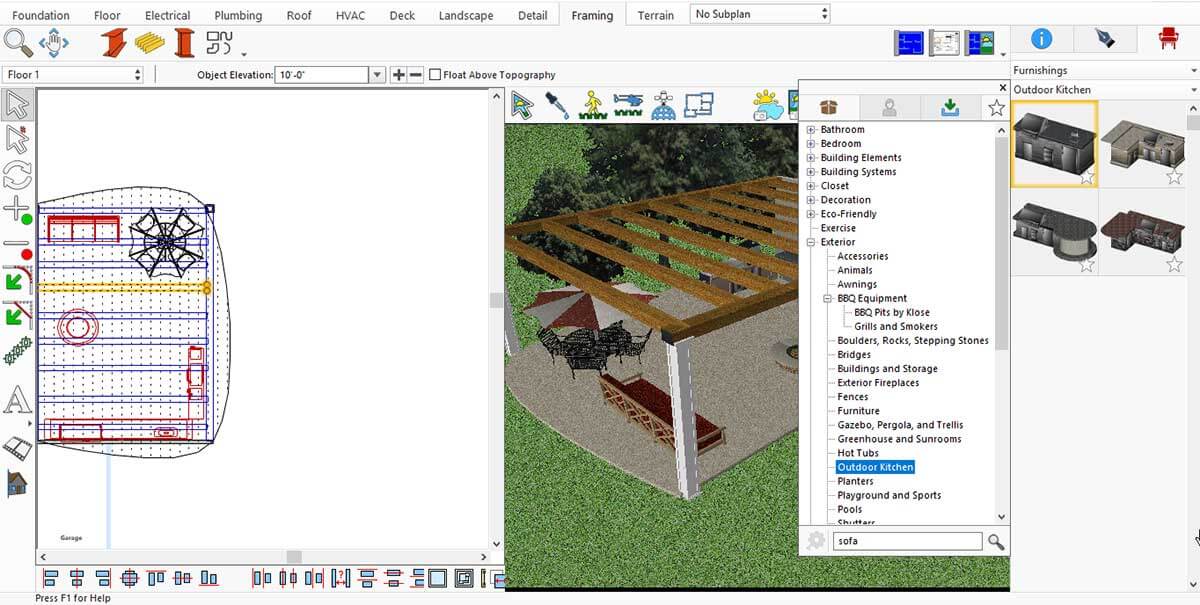1200x605 pixels.
Task: Select the eyedropper tool in 3D view
Action: (x=556, y=104)
